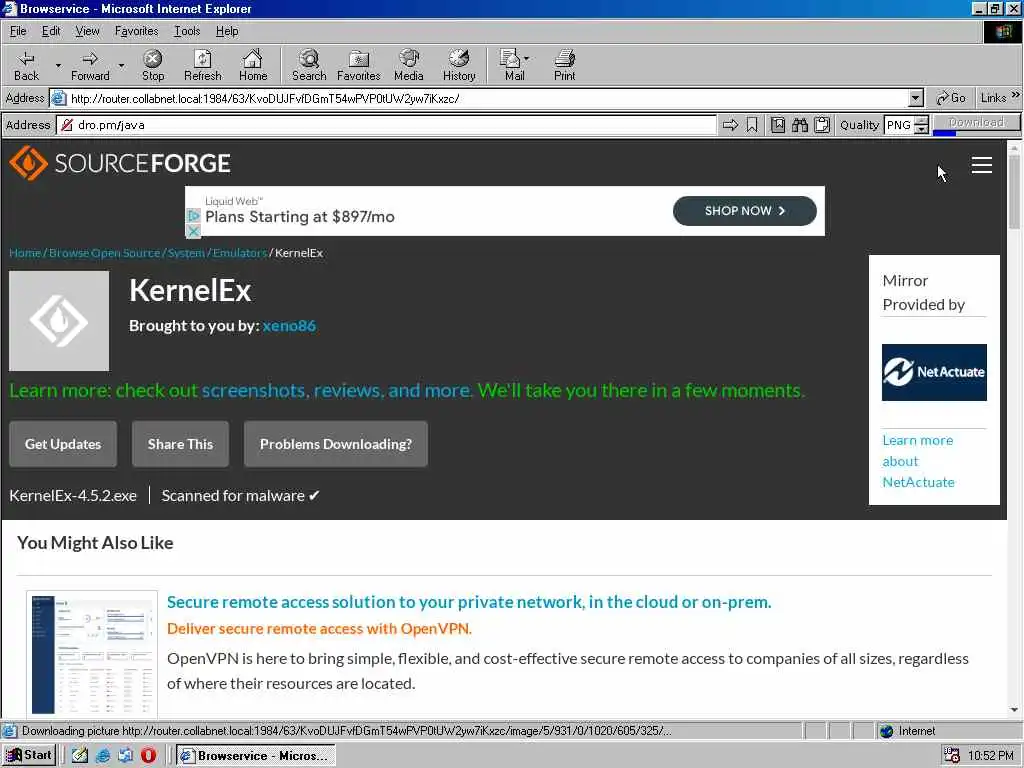The width and height of the screenshot is (1024, 768).
Task: Click Opera icon in quick launch
Action: click(x=148, y=755)
